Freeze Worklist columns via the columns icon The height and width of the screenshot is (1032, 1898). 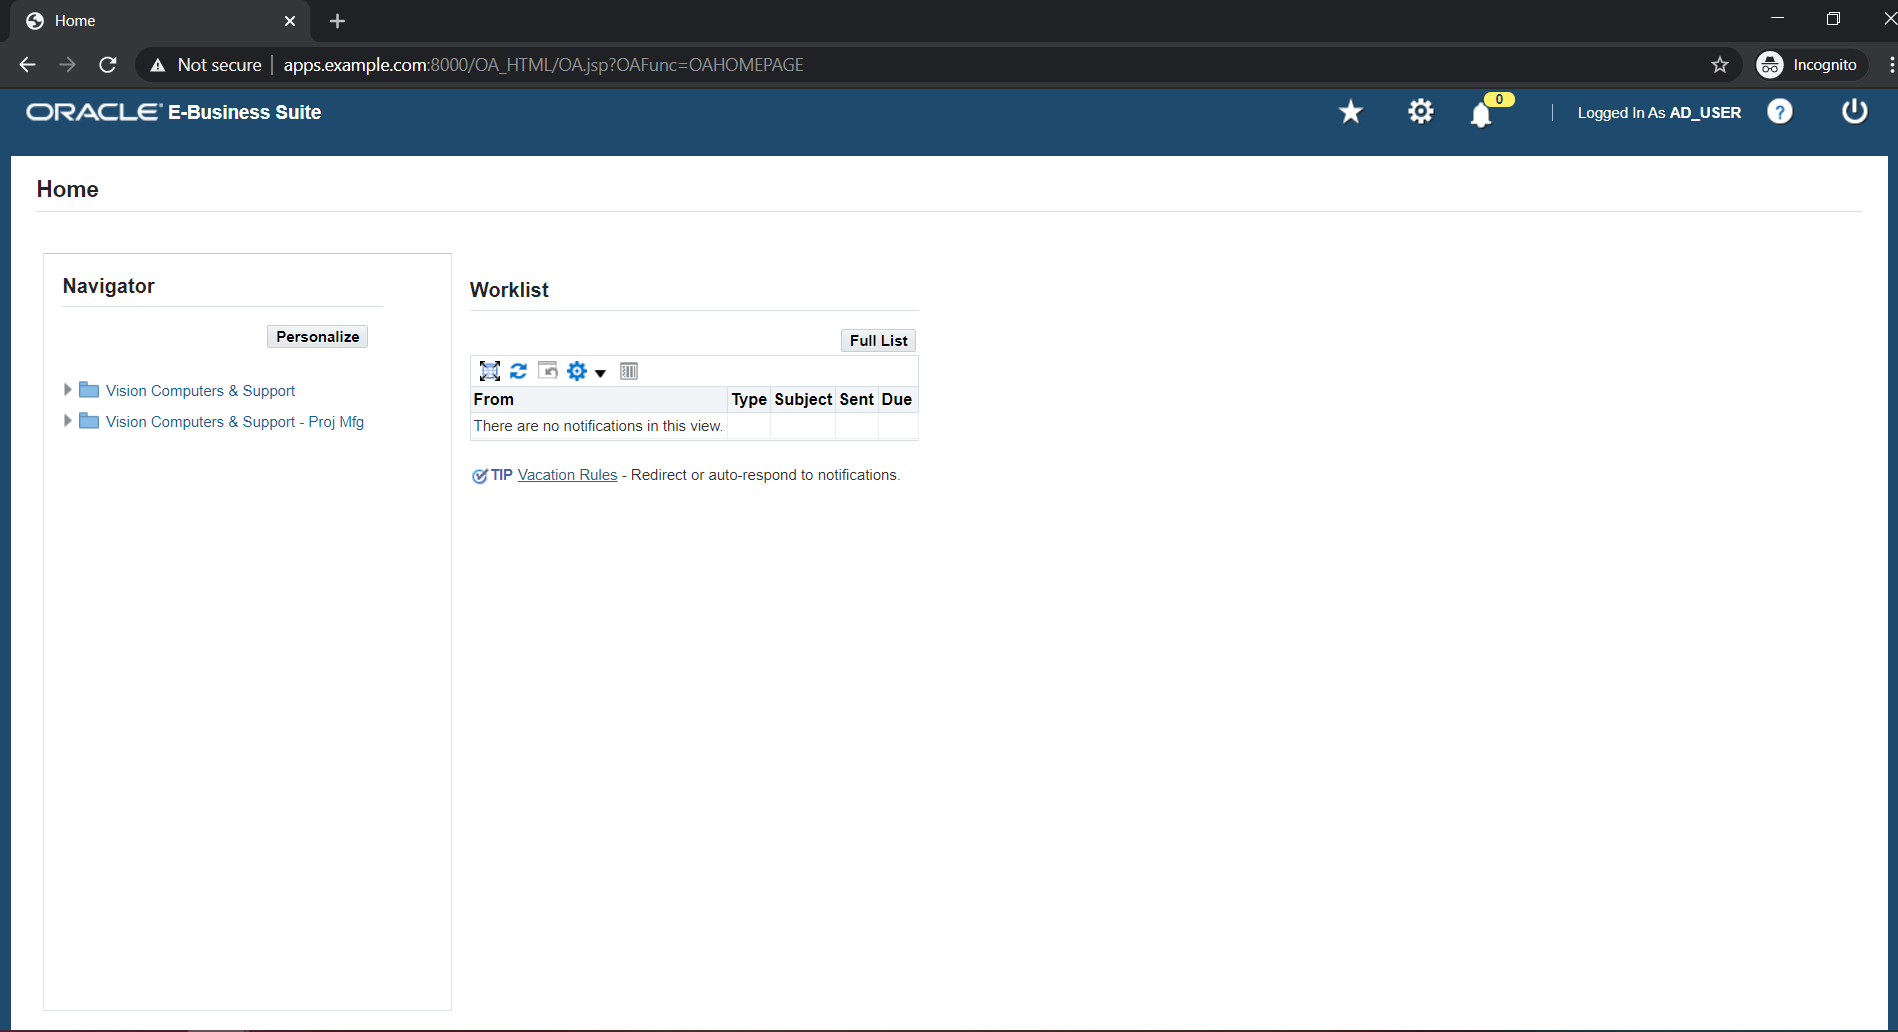(629, 370)
